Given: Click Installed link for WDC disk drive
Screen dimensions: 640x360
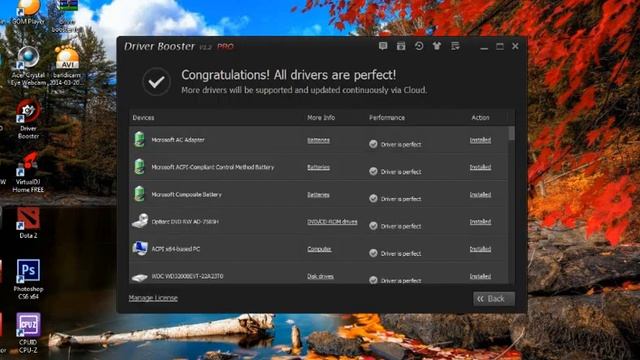Looking at the screenshot, I should [x=480, y=276].
